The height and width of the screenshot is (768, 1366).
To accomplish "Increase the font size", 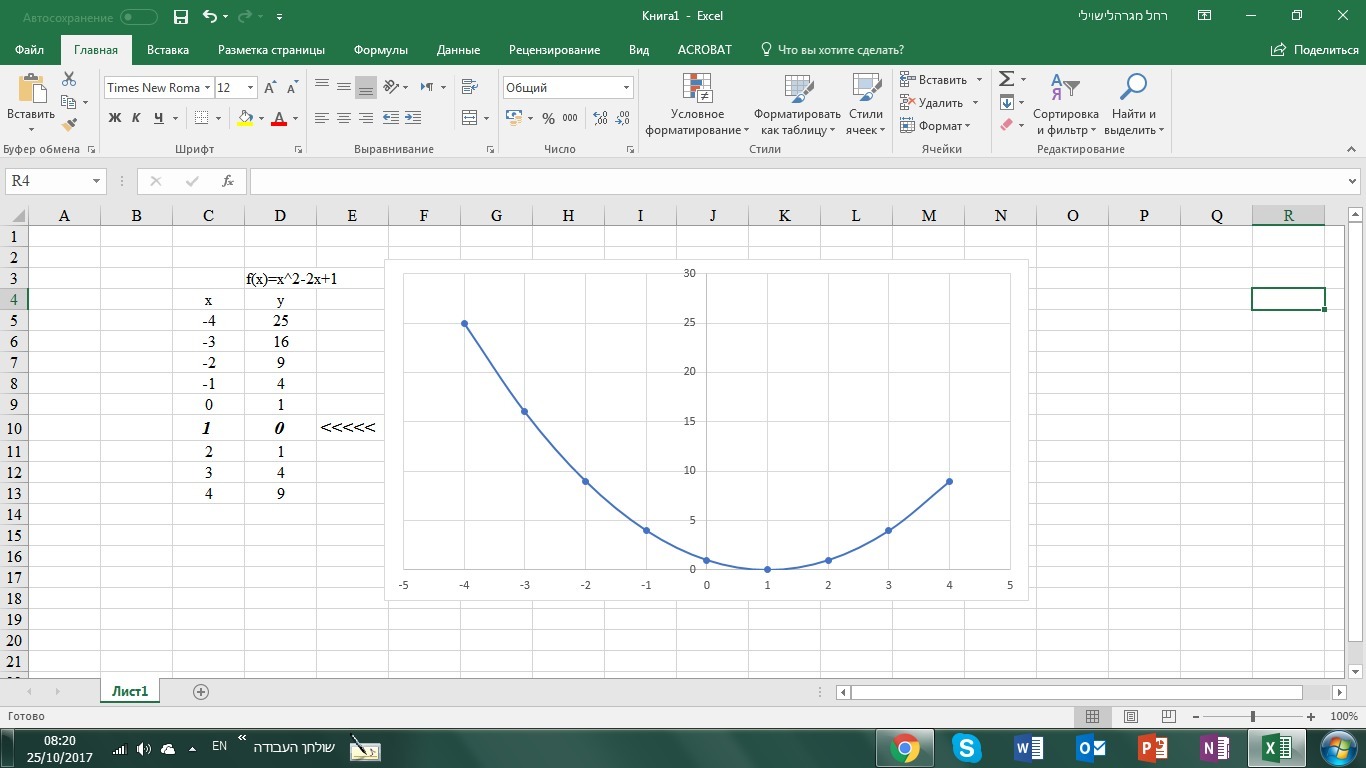I will [x=270, y=88].
